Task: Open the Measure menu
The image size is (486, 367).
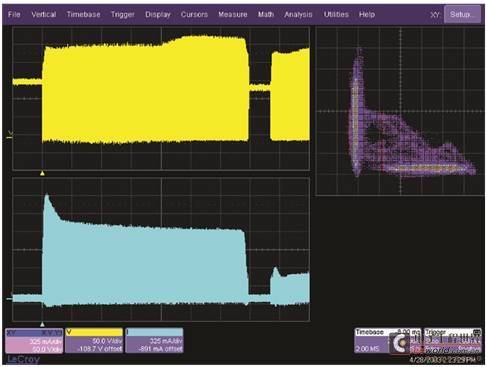Action: pyautogui.click(x=233, y=14)
